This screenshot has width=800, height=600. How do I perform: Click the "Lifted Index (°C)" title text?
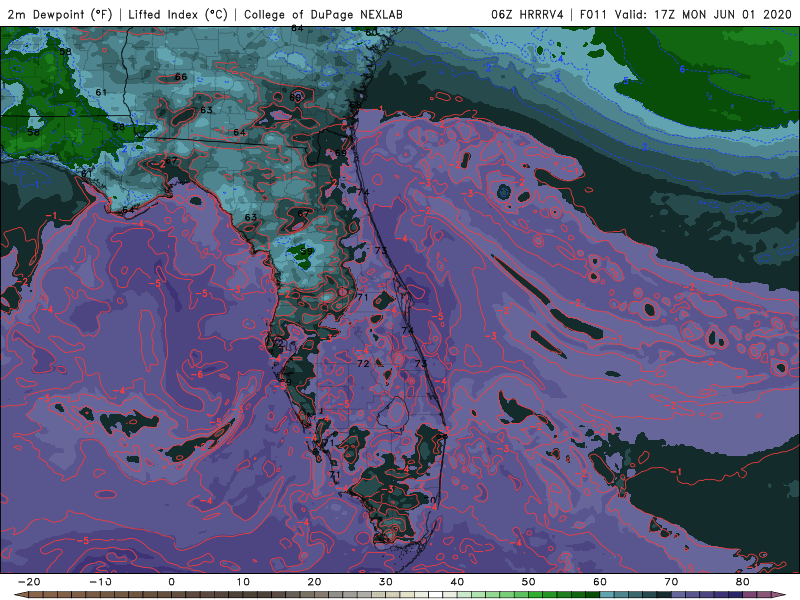pos(178,15)
